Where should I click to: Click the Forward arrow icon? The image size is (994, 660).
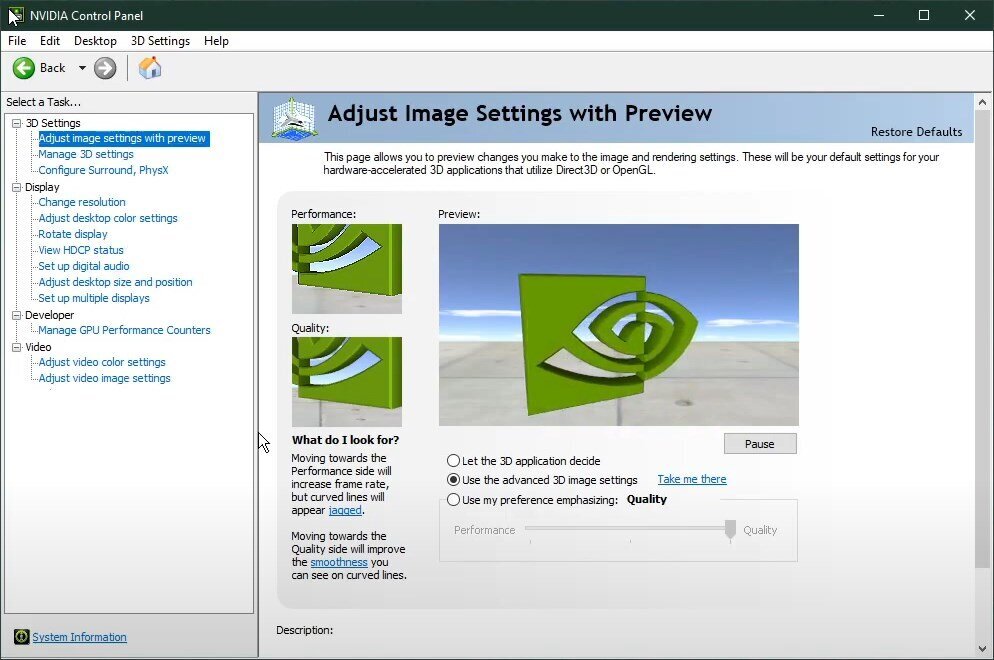click(105, 68)
